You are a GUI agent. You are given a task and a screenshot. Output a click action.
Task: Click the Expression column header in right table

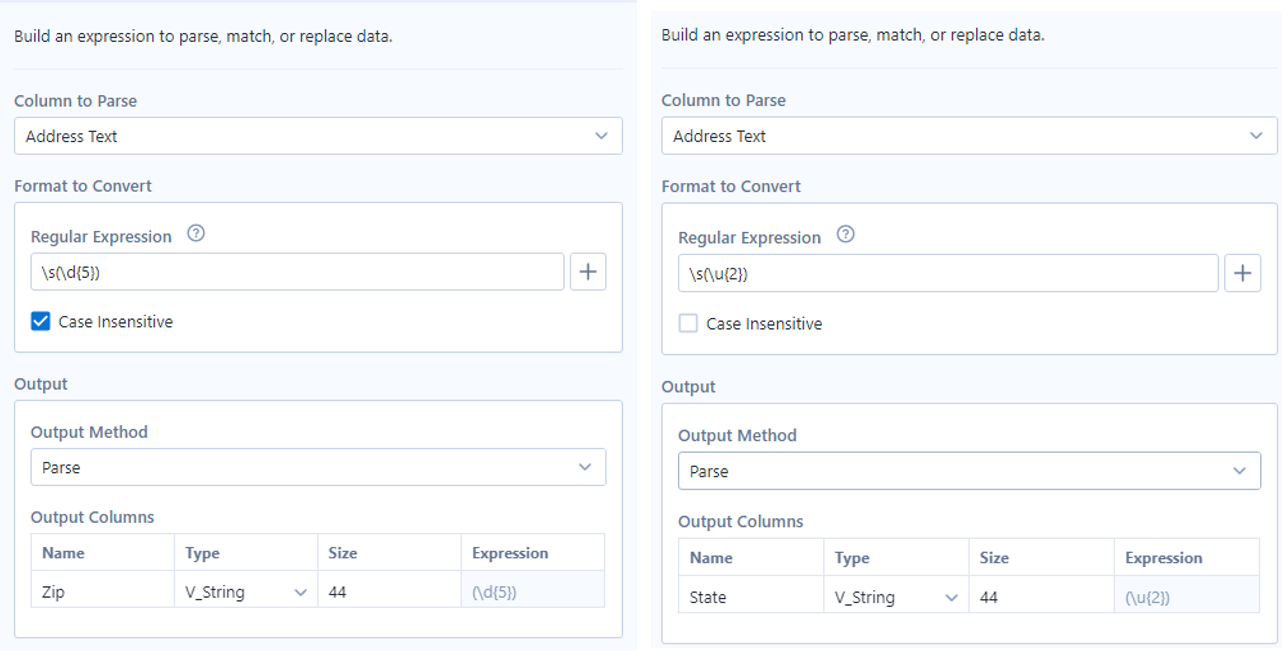point(1163,556)
